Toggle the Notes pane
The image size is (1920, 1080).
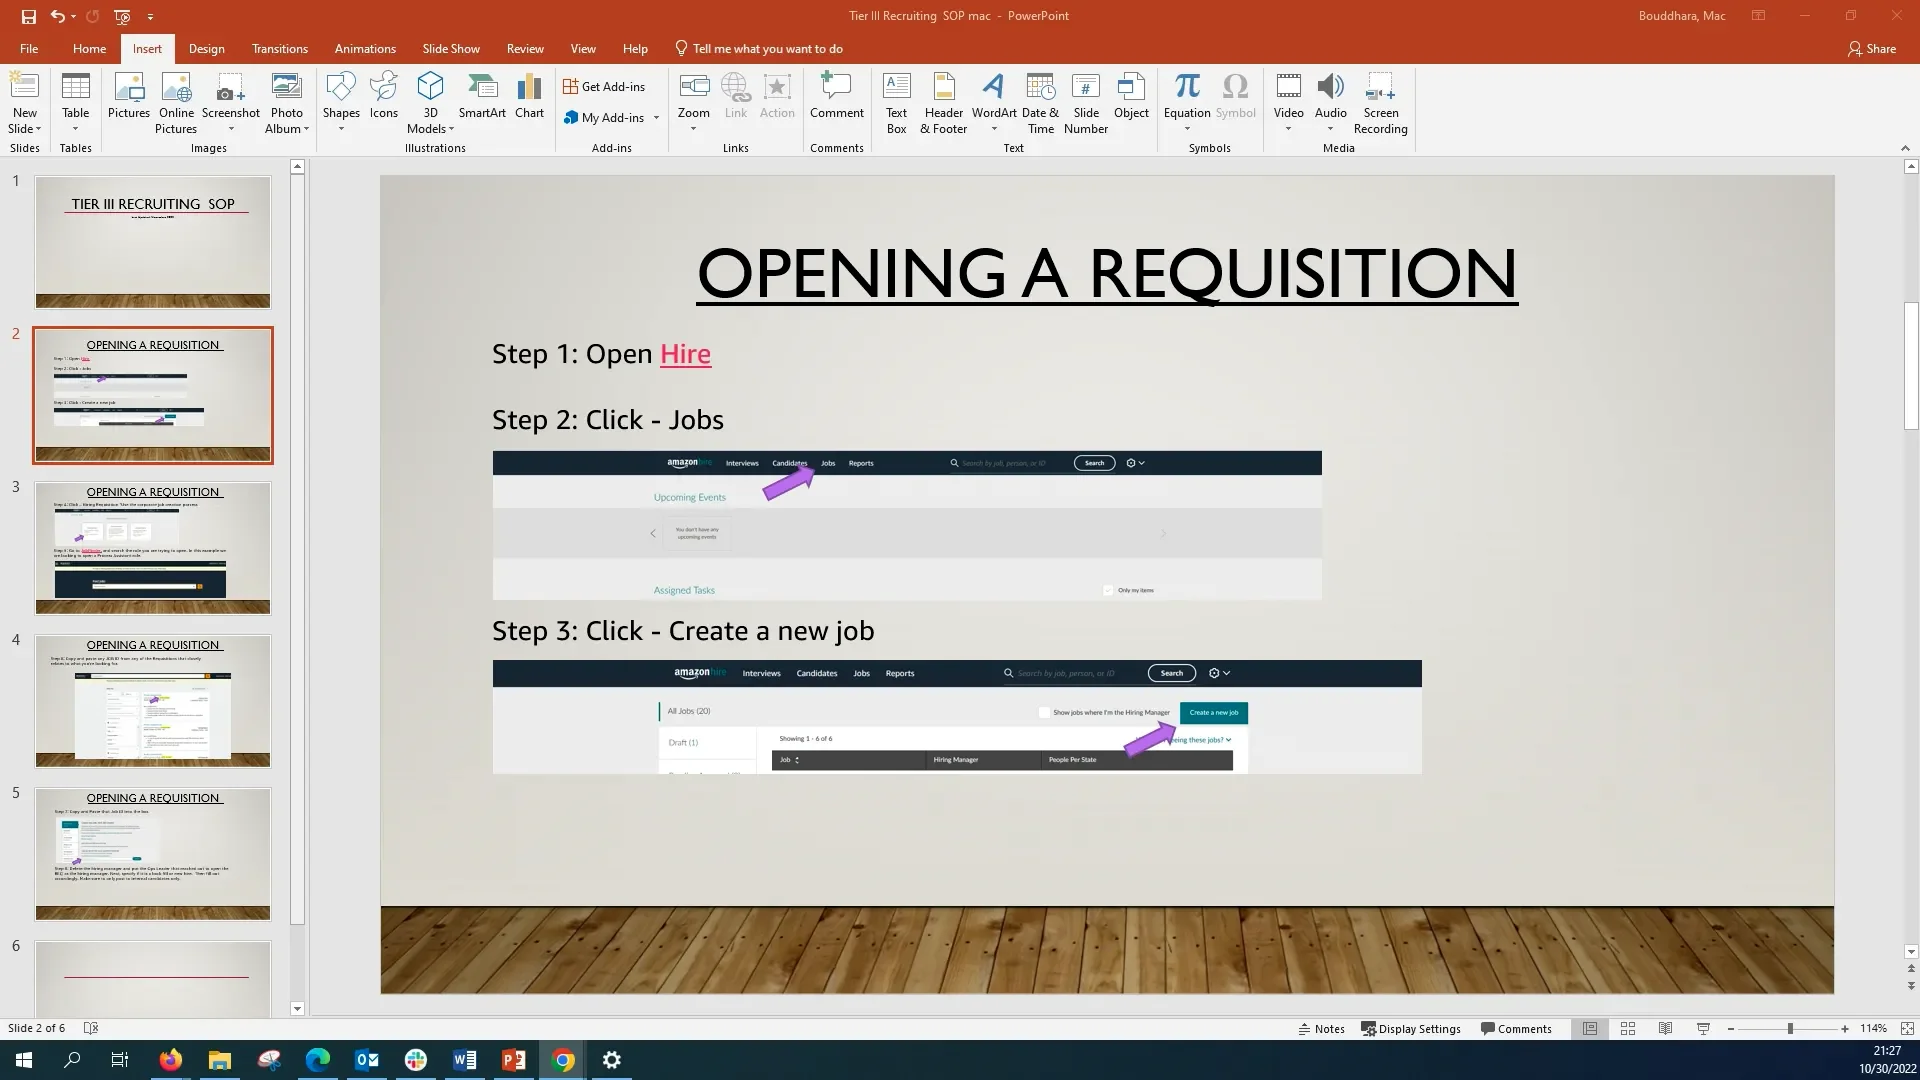1321,1028
